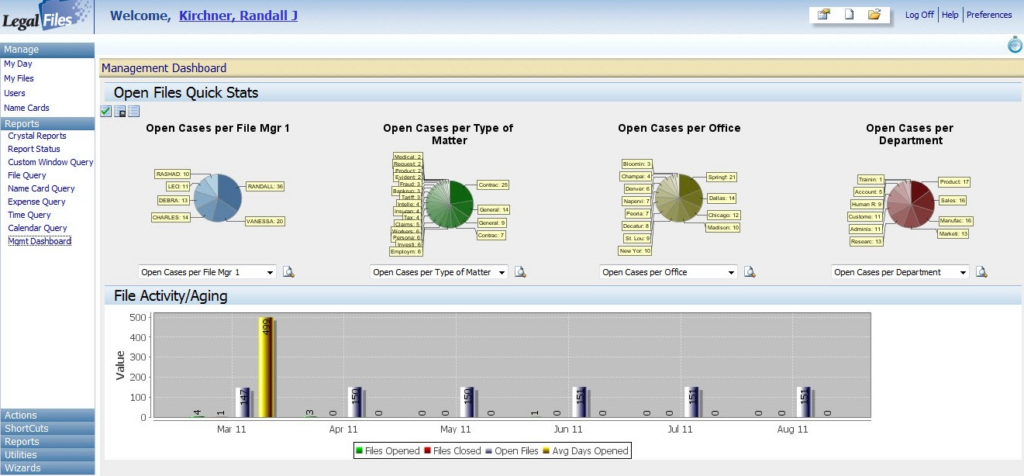Click the DEBRA: 13 pie label
1024x476 pixels.
(x=174, y=200)
